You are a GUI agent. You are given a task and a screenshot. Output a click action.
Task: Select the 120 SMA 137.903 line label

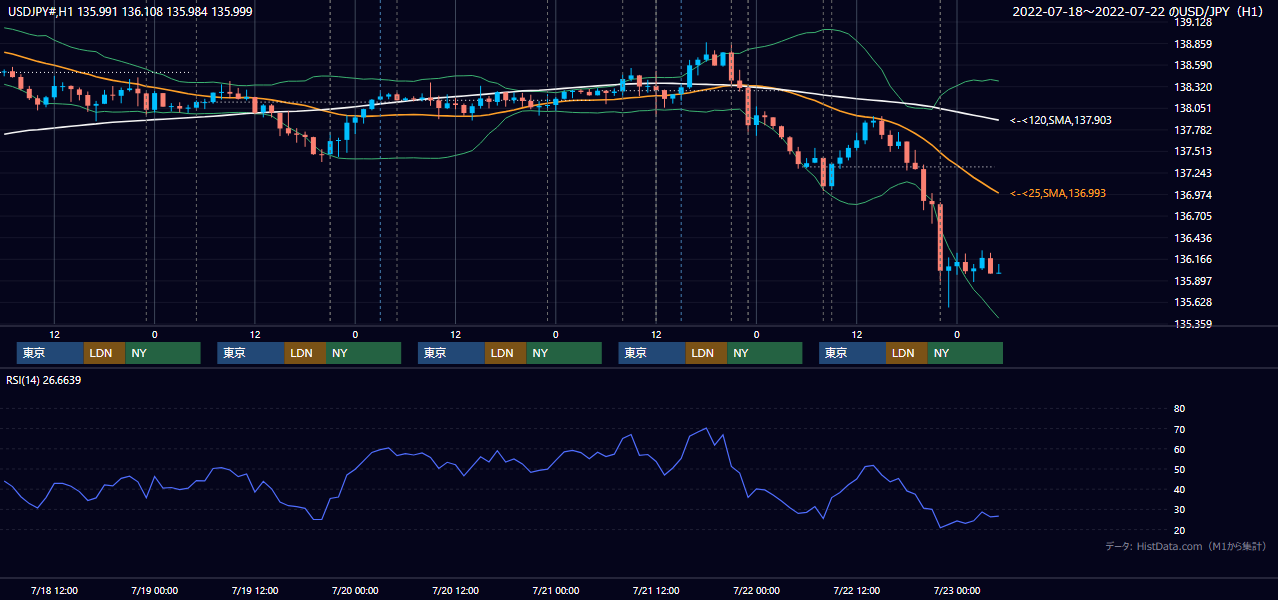pos(1061,120)
